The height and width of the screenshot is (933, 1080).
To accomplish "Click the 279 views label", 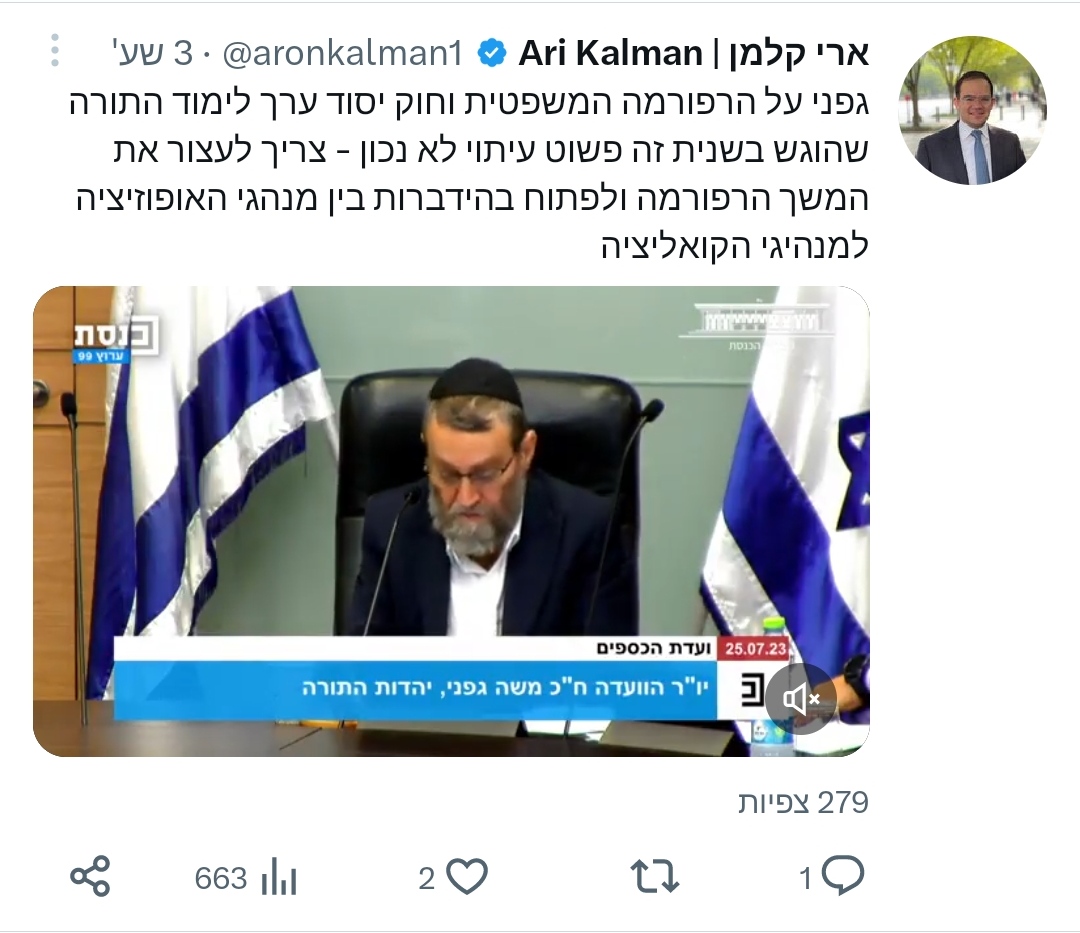I will tap(803, 802).
